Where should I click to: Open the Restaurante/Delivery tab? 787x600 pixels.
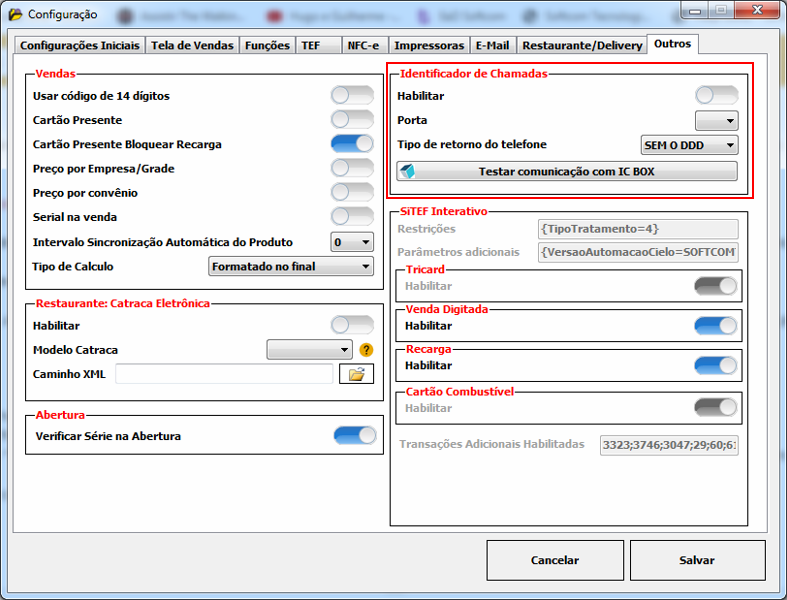click(582, 45)
